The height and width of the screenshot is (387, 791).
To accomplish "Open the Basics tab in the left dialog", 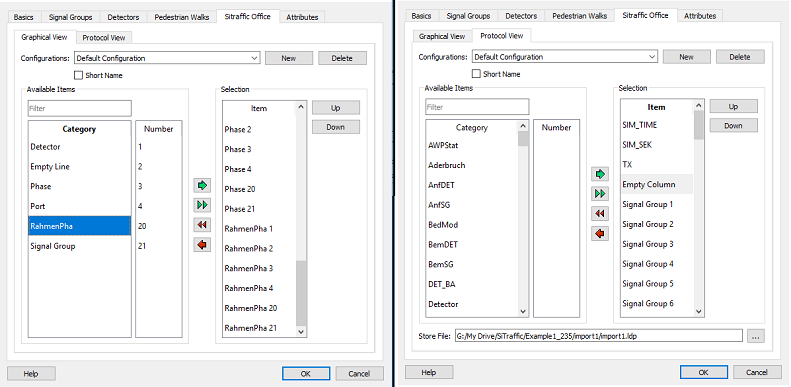I will tap(24, 17).
